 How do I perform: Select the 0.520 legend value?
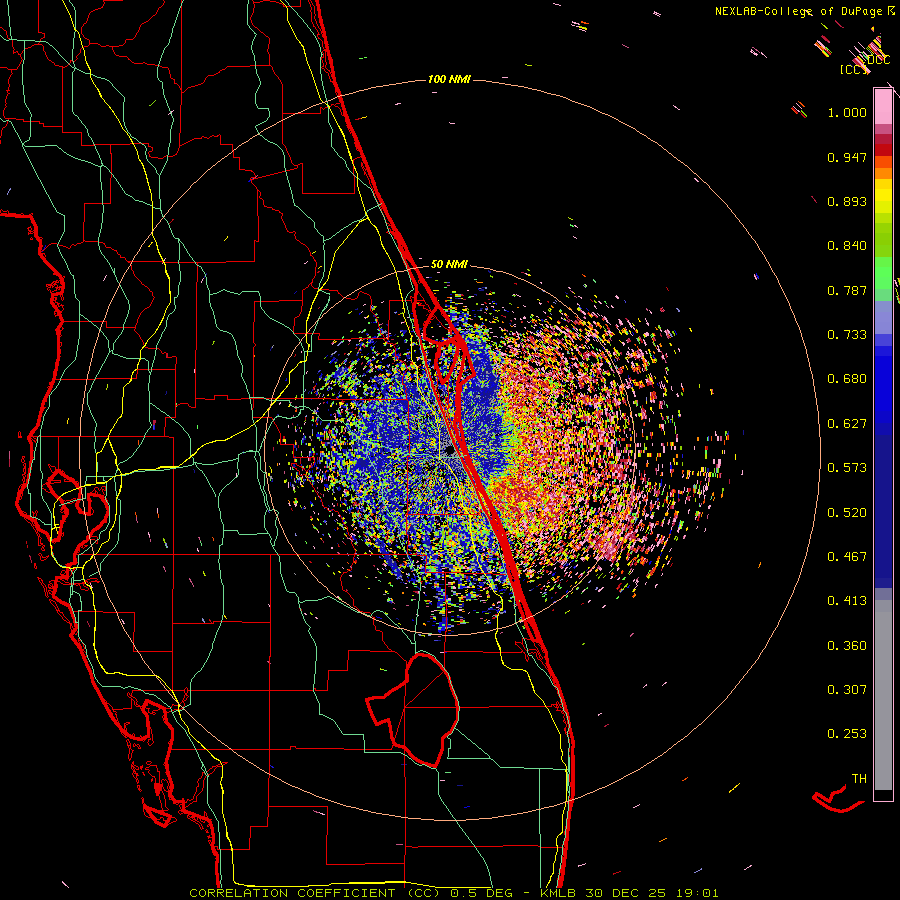847,513
